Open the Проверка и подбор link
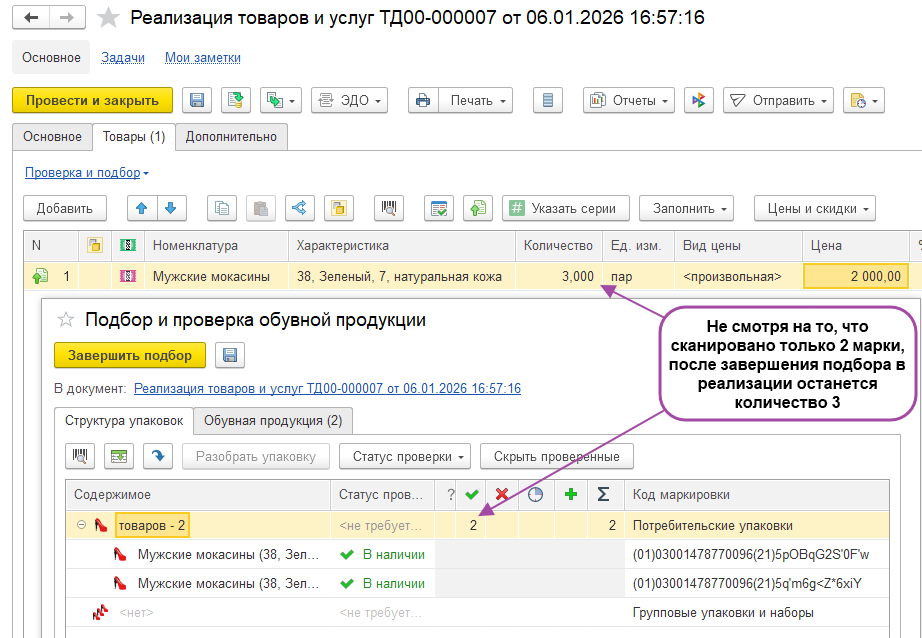Image resolution: width=922 pixels, height=638 pixels. coord(86,172)
